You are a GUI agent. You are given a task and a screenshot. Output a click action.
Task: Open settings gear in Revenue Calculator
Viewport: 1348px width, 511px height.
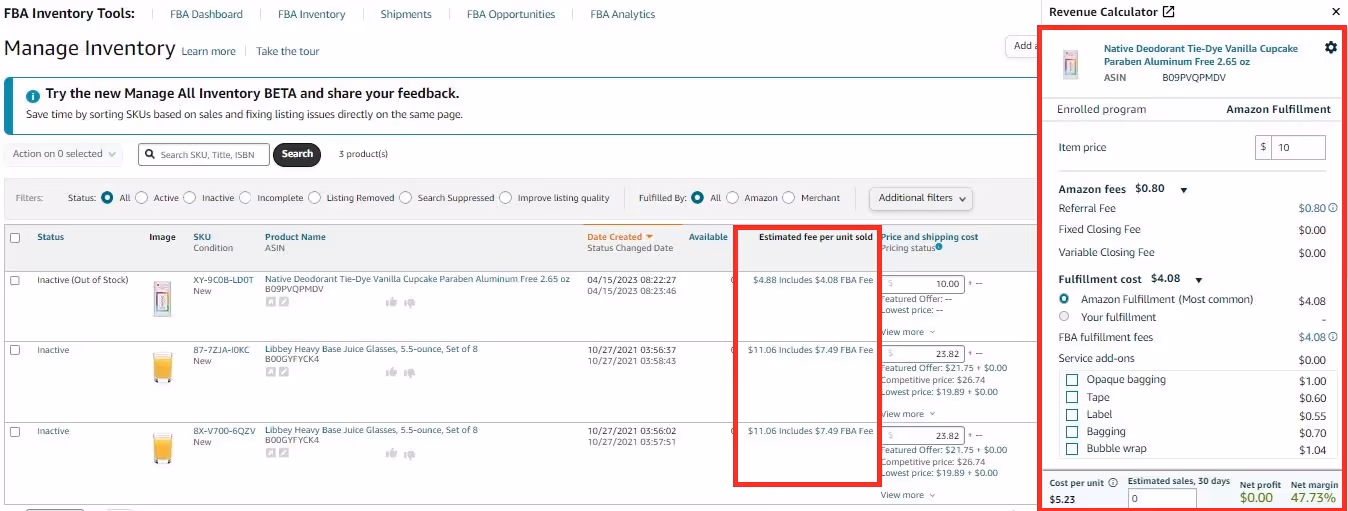(x=1330, y=48)
